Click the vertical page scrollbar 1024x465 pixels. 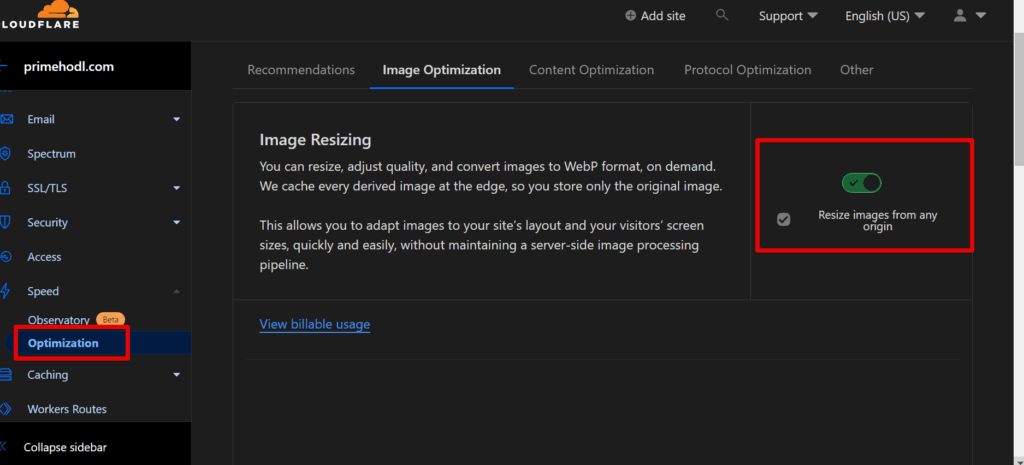(x=1019, y=98)
